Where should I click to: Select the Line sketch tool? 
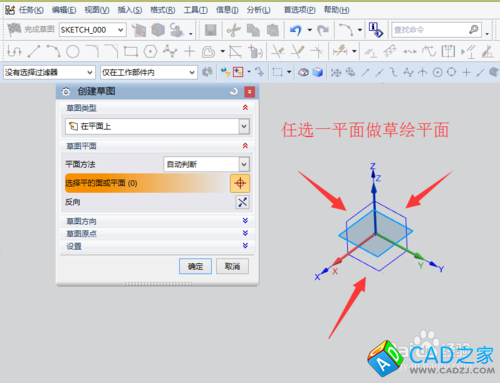coord(34,51)
